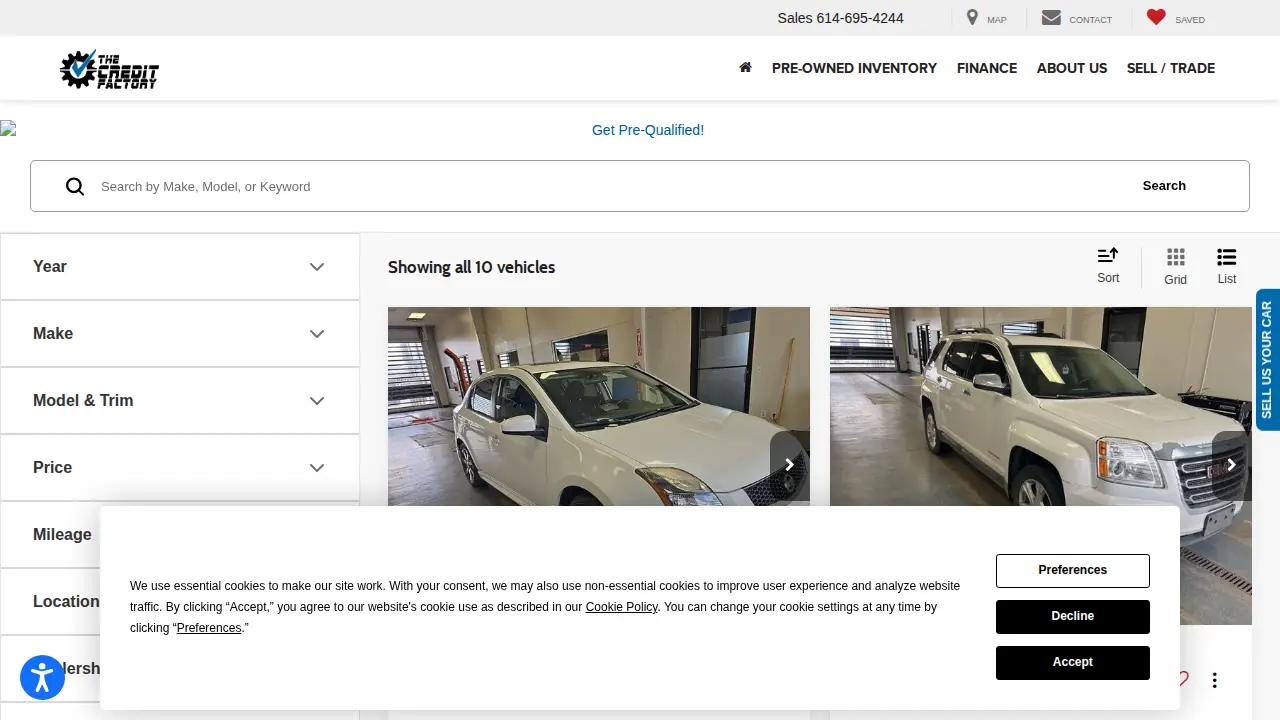Follow the Get Pre-Qualified link
This screenshot has width=1280, height=720.
[x=648, y=130]
